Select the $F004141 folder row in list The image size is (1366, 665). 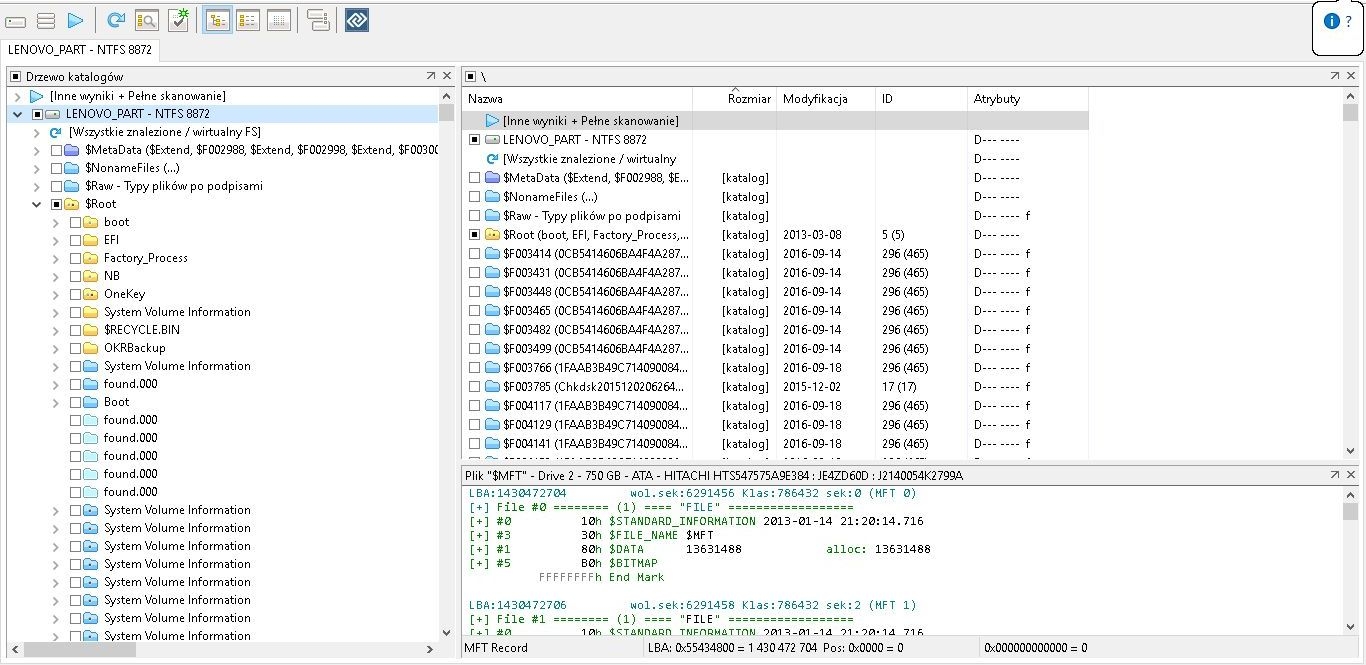[x=776, y=444]
